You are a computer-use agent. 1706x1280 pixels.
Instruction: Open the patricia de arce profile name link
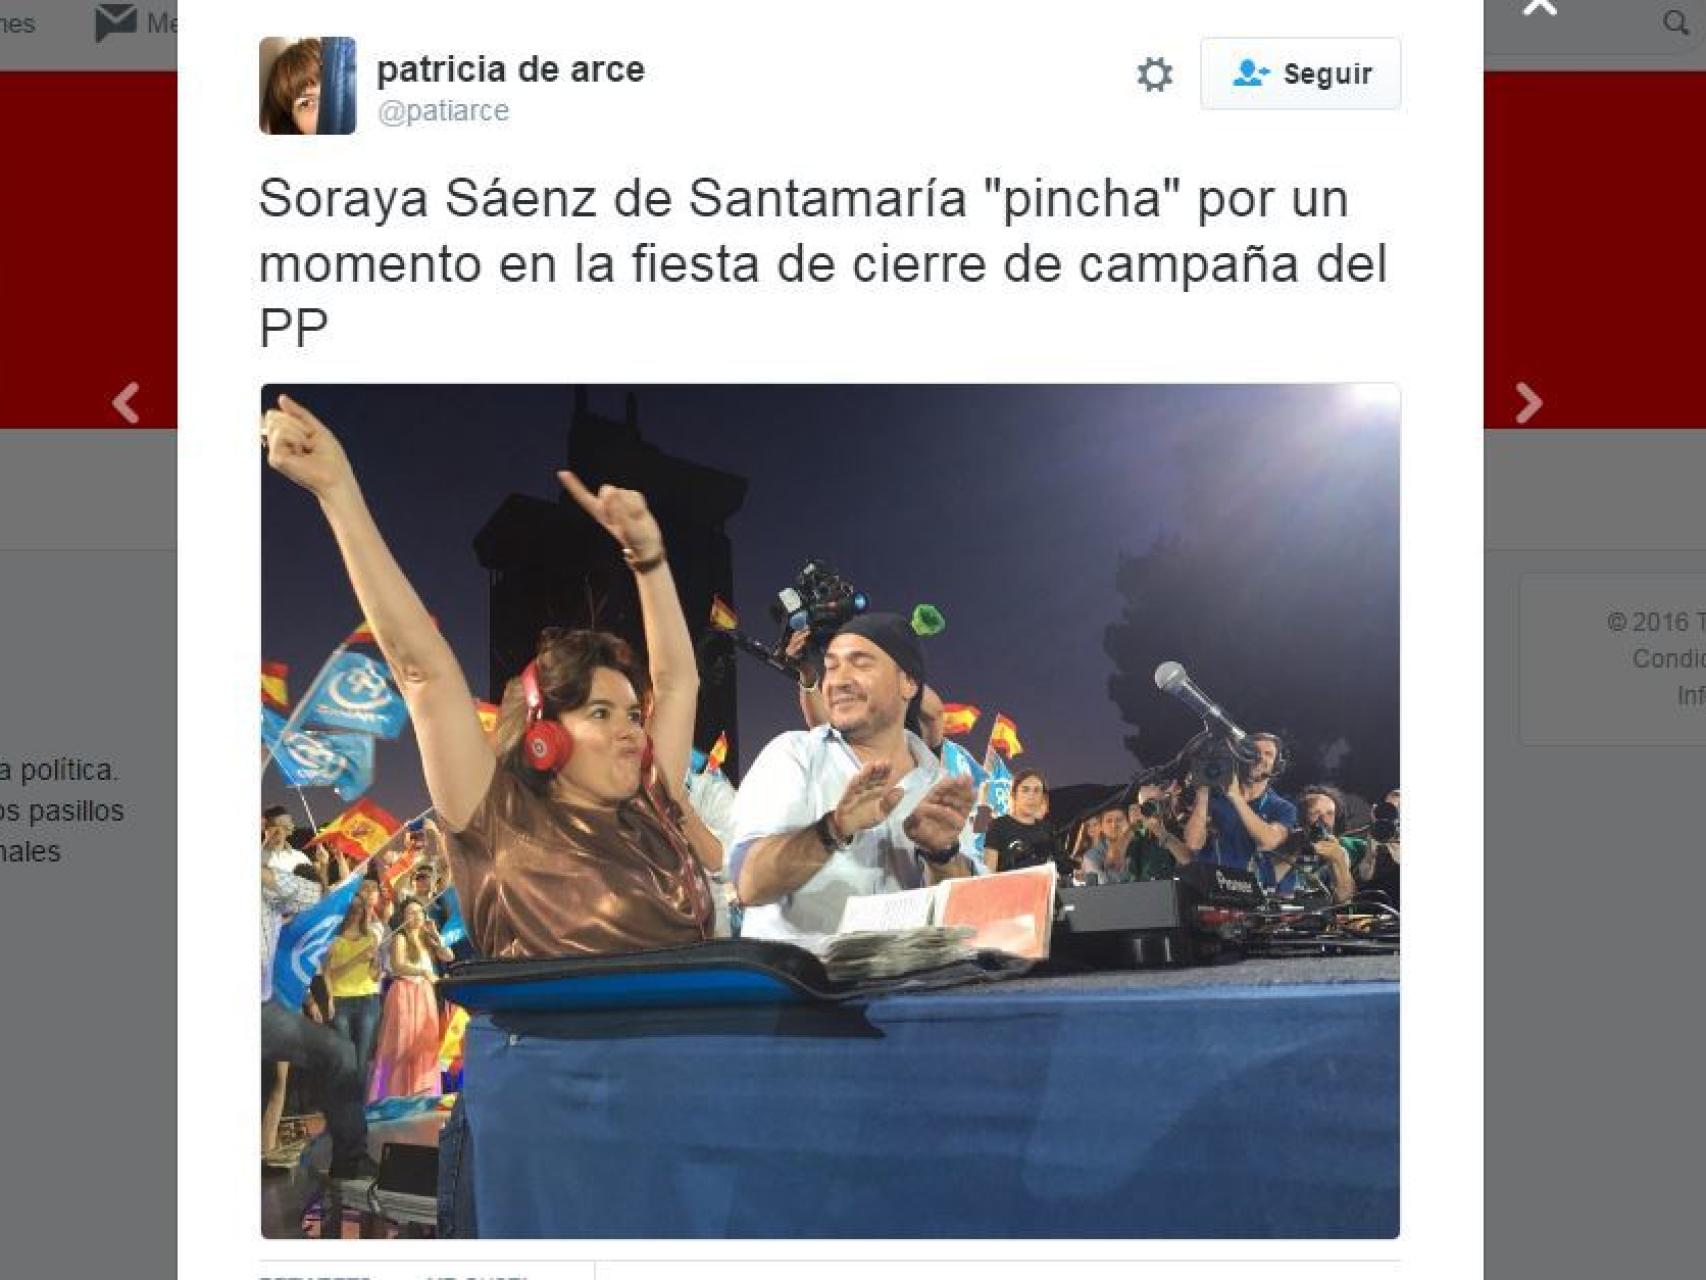click(510, 69)
